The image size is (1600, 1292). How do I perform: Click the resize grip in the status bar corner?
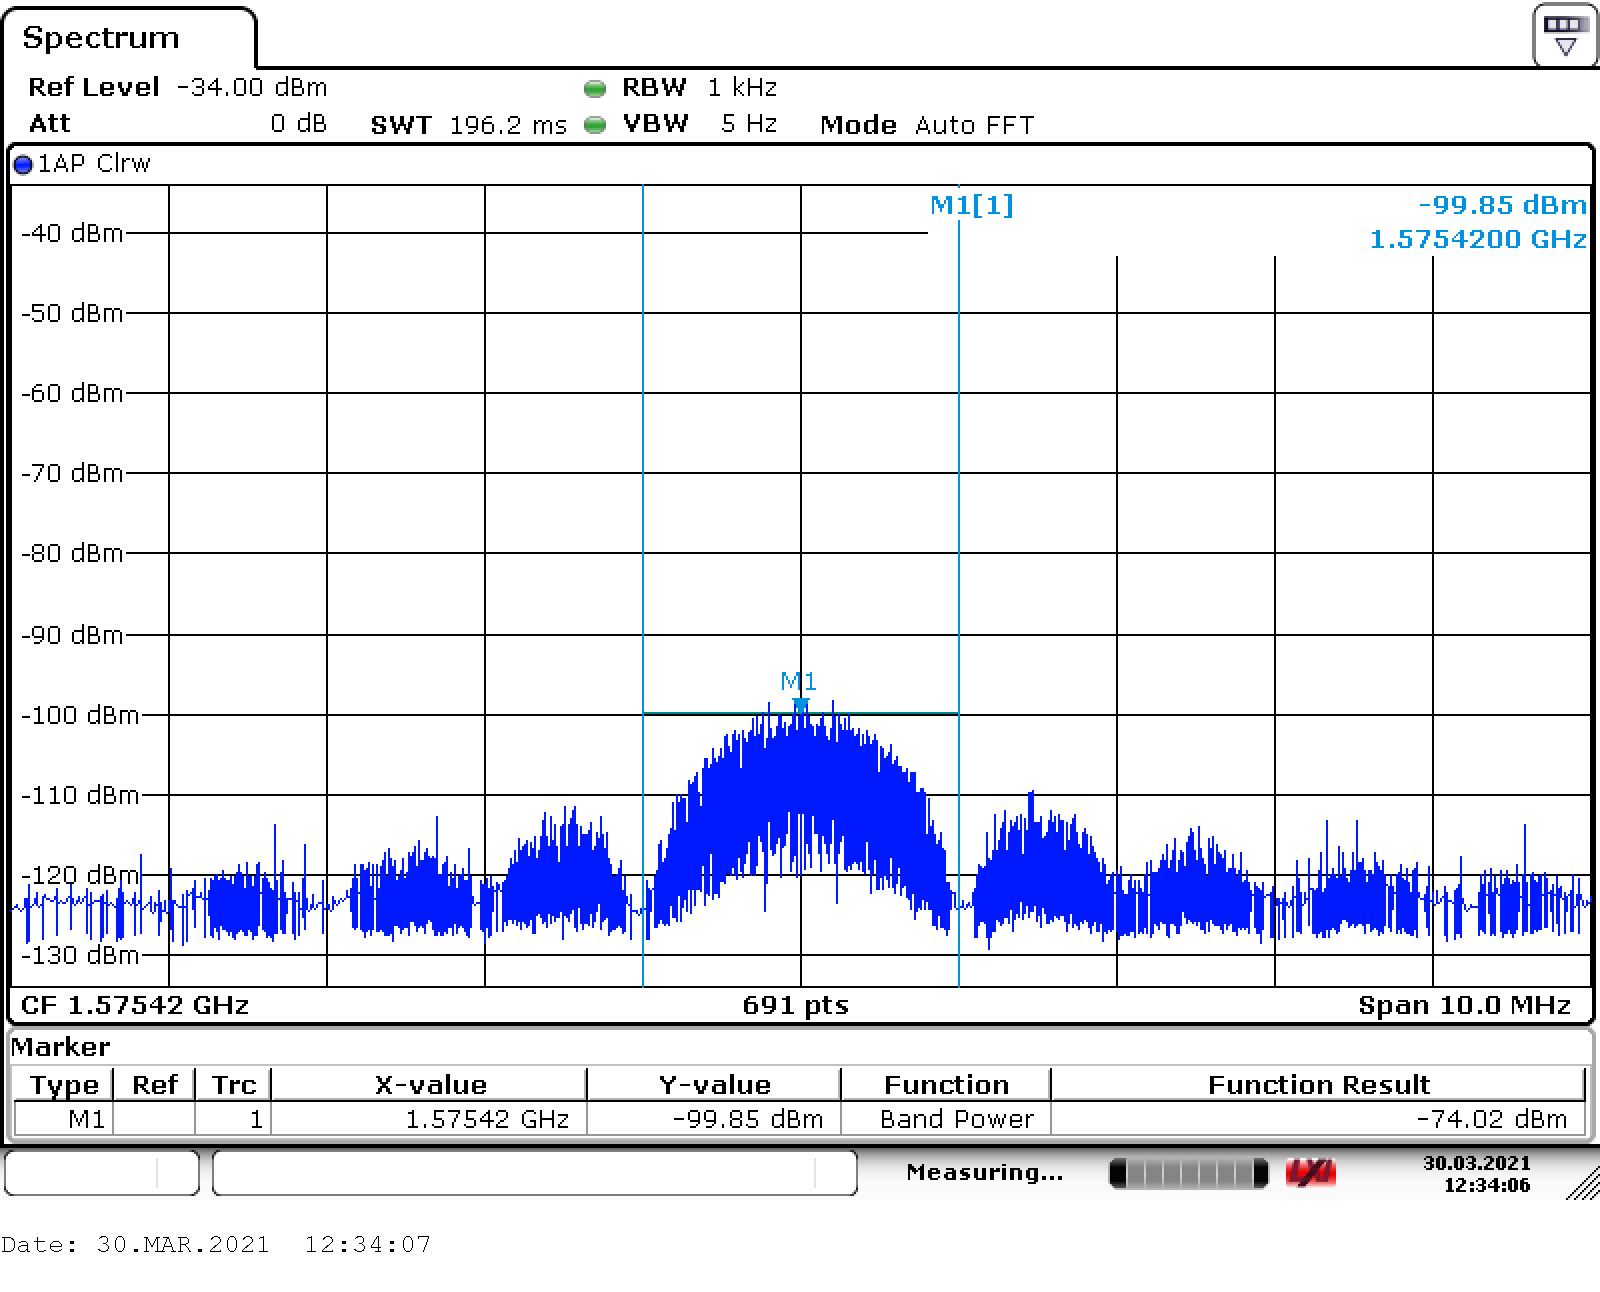coord(1582,1184)
